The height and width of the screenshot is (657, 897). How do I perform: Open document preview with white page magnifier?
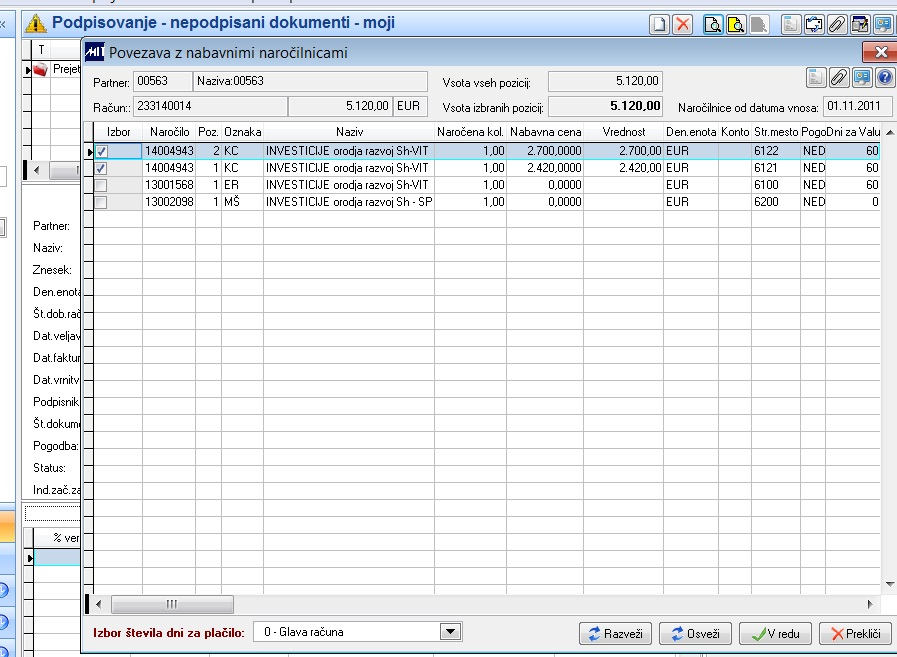coord(713,25)
